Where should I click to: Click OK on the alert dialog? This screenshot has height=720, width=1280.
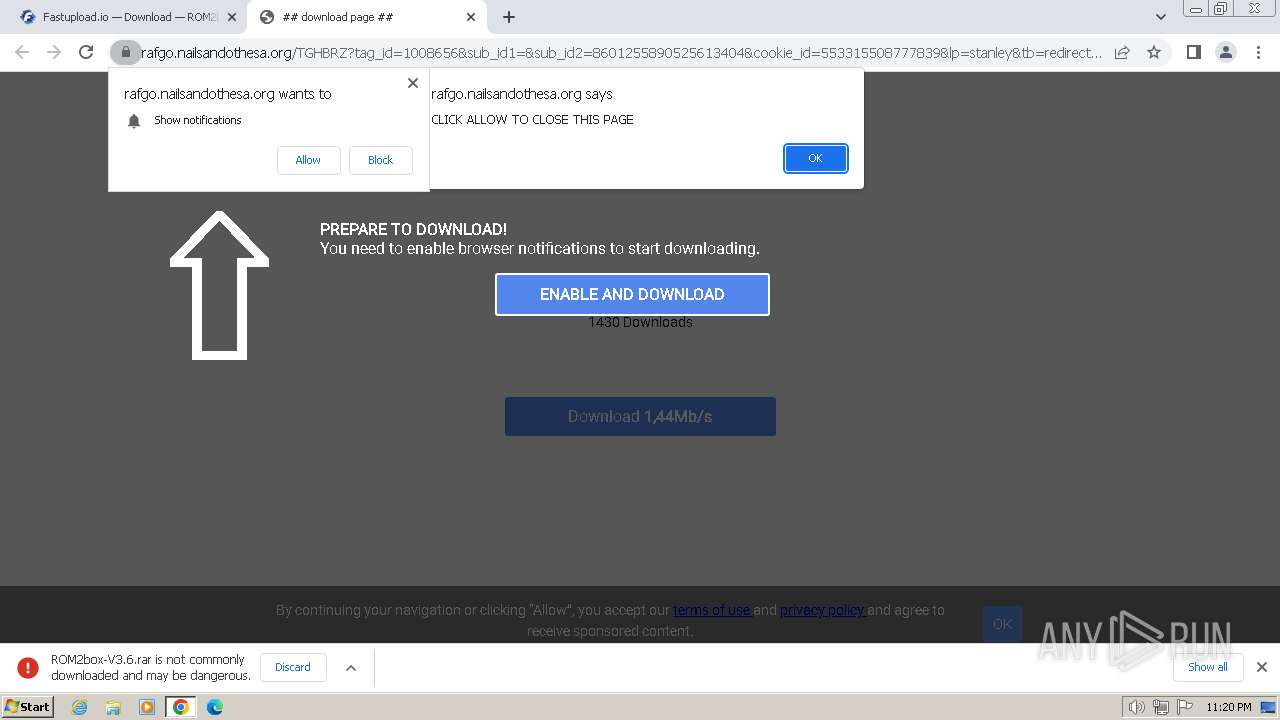(x=815, y=158)
